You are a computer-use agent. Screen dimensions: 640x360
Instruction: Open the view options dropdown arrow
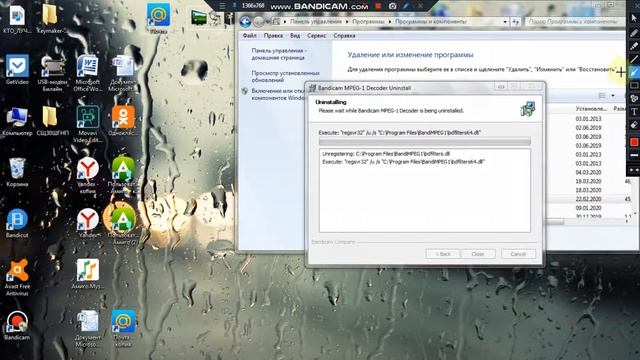point(613,96)
